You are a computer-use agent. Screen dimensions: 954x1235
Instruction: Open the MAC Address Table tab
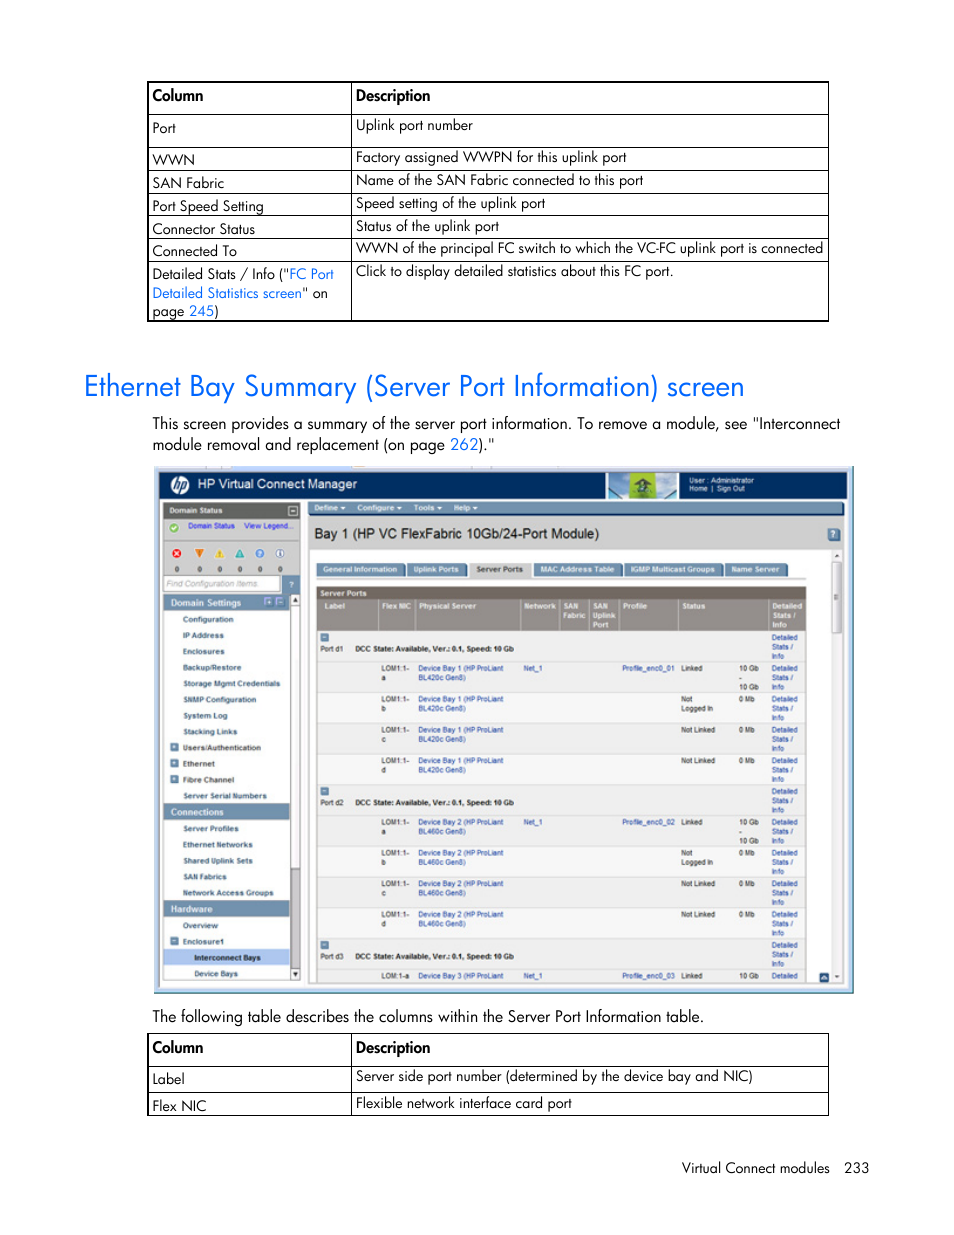(577, 569)
